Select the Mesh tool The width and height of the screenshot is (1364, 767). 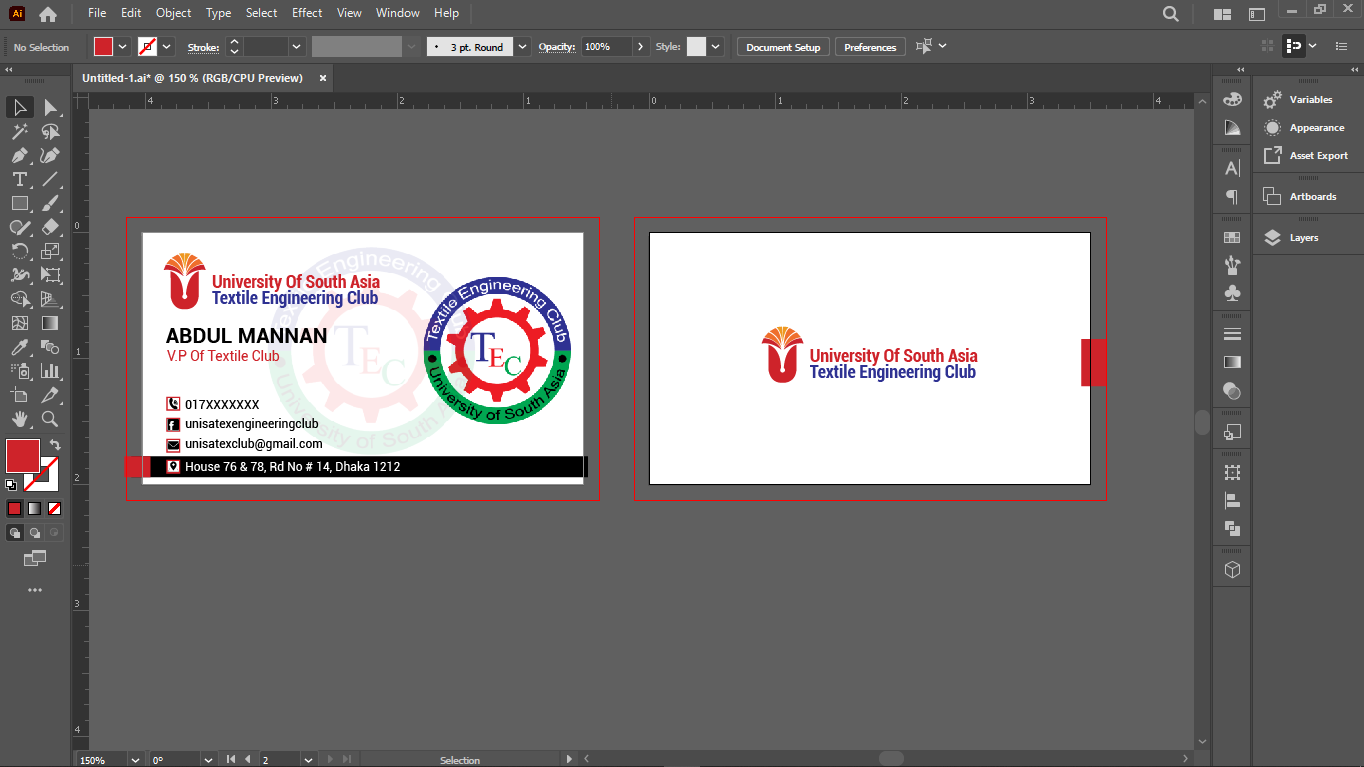point(20,323)
